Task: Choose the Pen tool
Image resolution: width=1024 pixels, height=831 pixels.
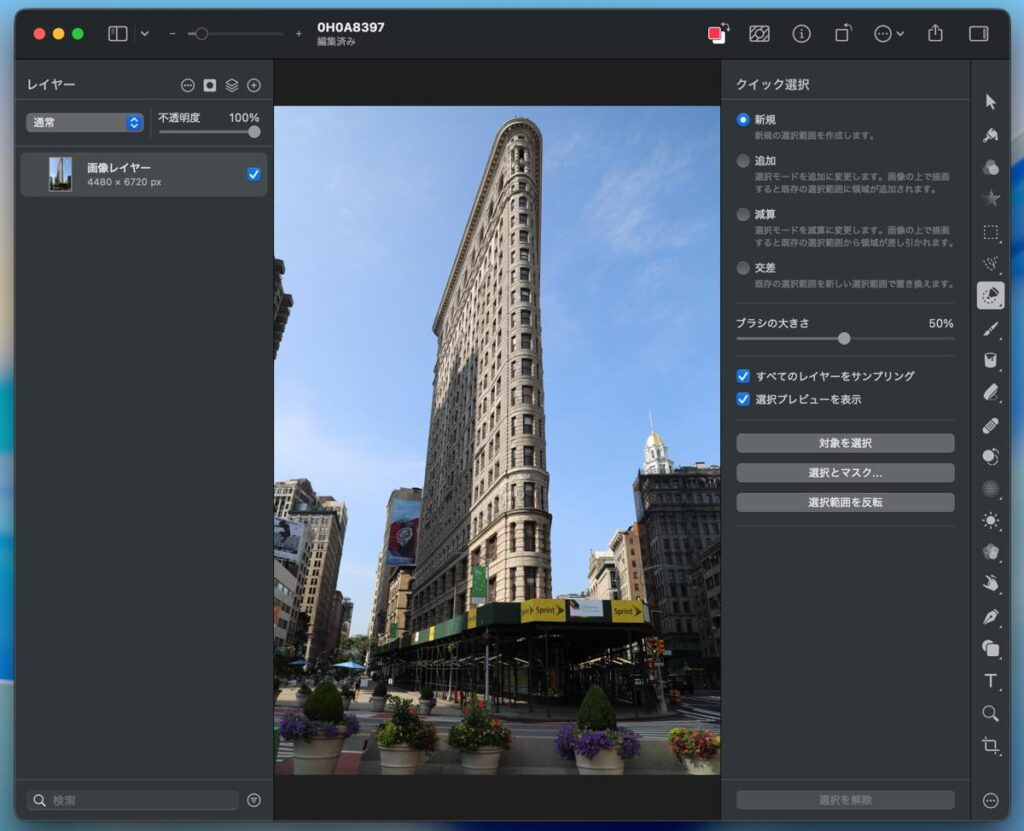Action: click(990, 616)
